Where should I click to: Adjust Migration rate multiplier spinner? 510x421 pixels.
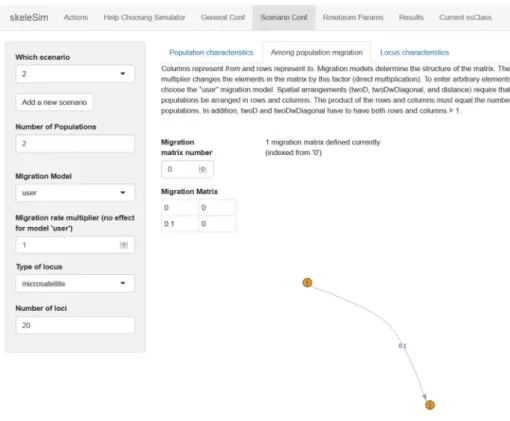(124, 245)
